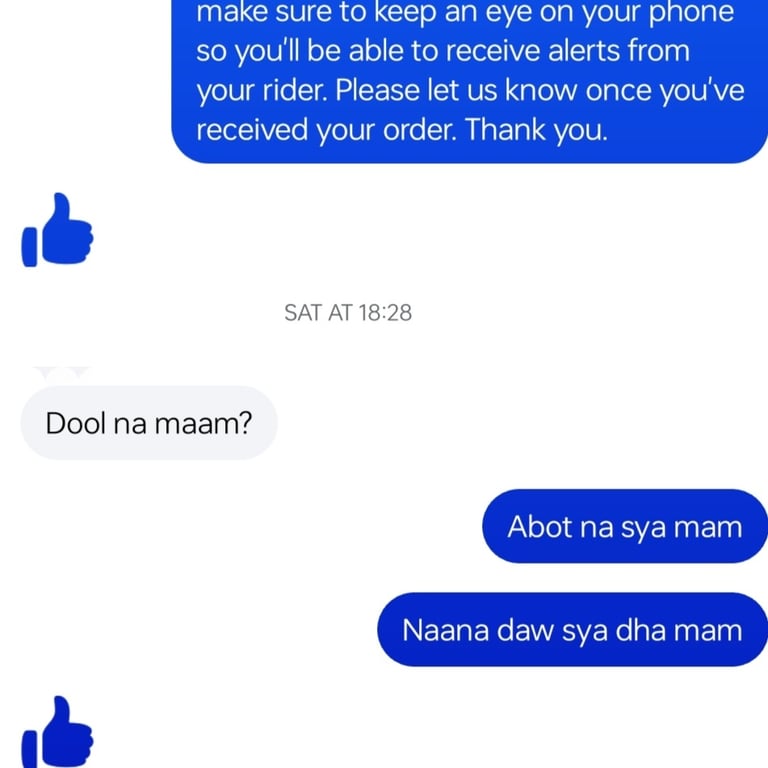
Task: Tap the word 'Dool' in the received message
Action: [75, 423]
